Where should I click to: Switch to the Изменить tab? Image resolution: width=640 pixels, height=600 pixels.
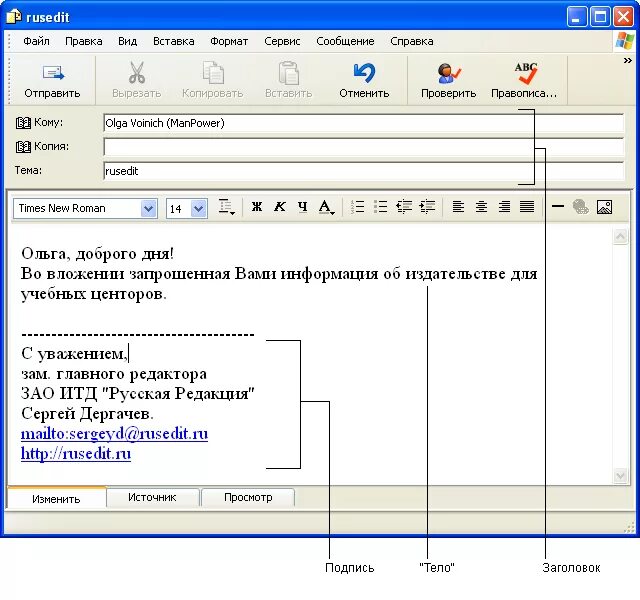tap(56, 498)
